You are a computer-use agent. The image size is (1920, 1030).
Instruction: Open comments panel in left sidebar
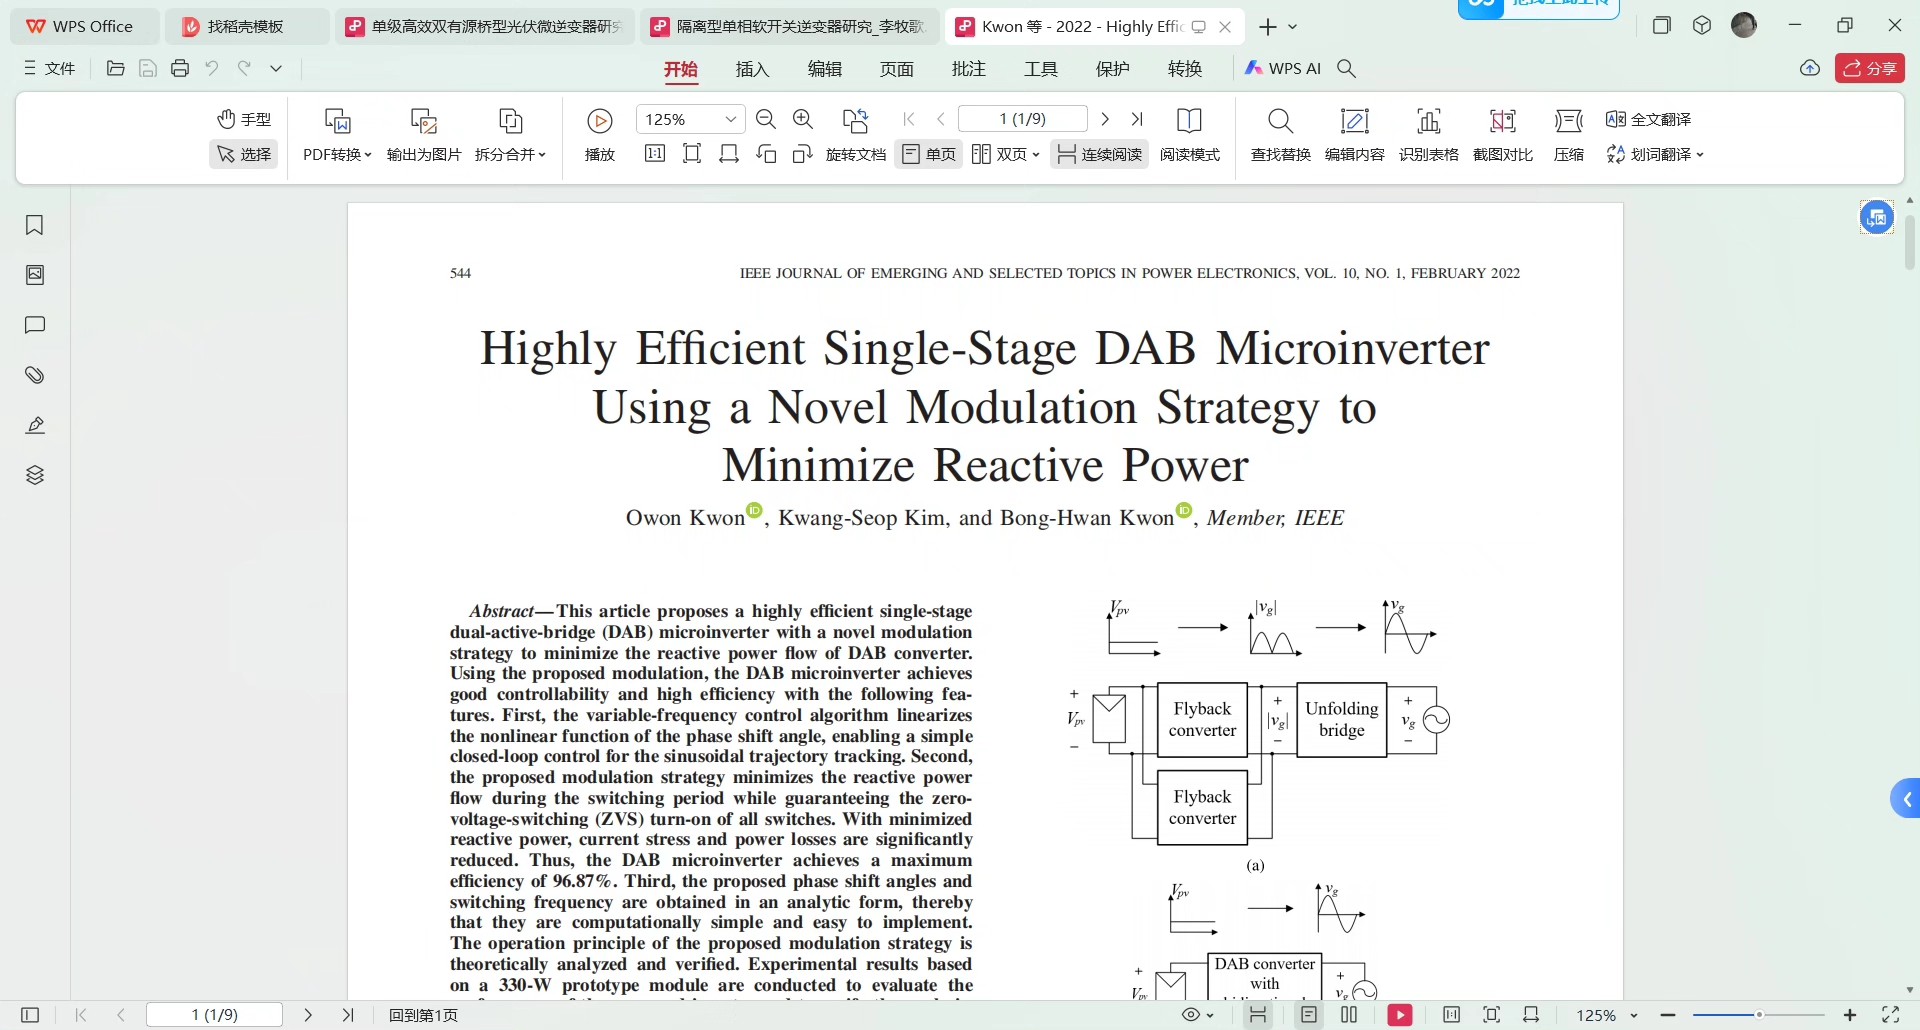point(35,325)
